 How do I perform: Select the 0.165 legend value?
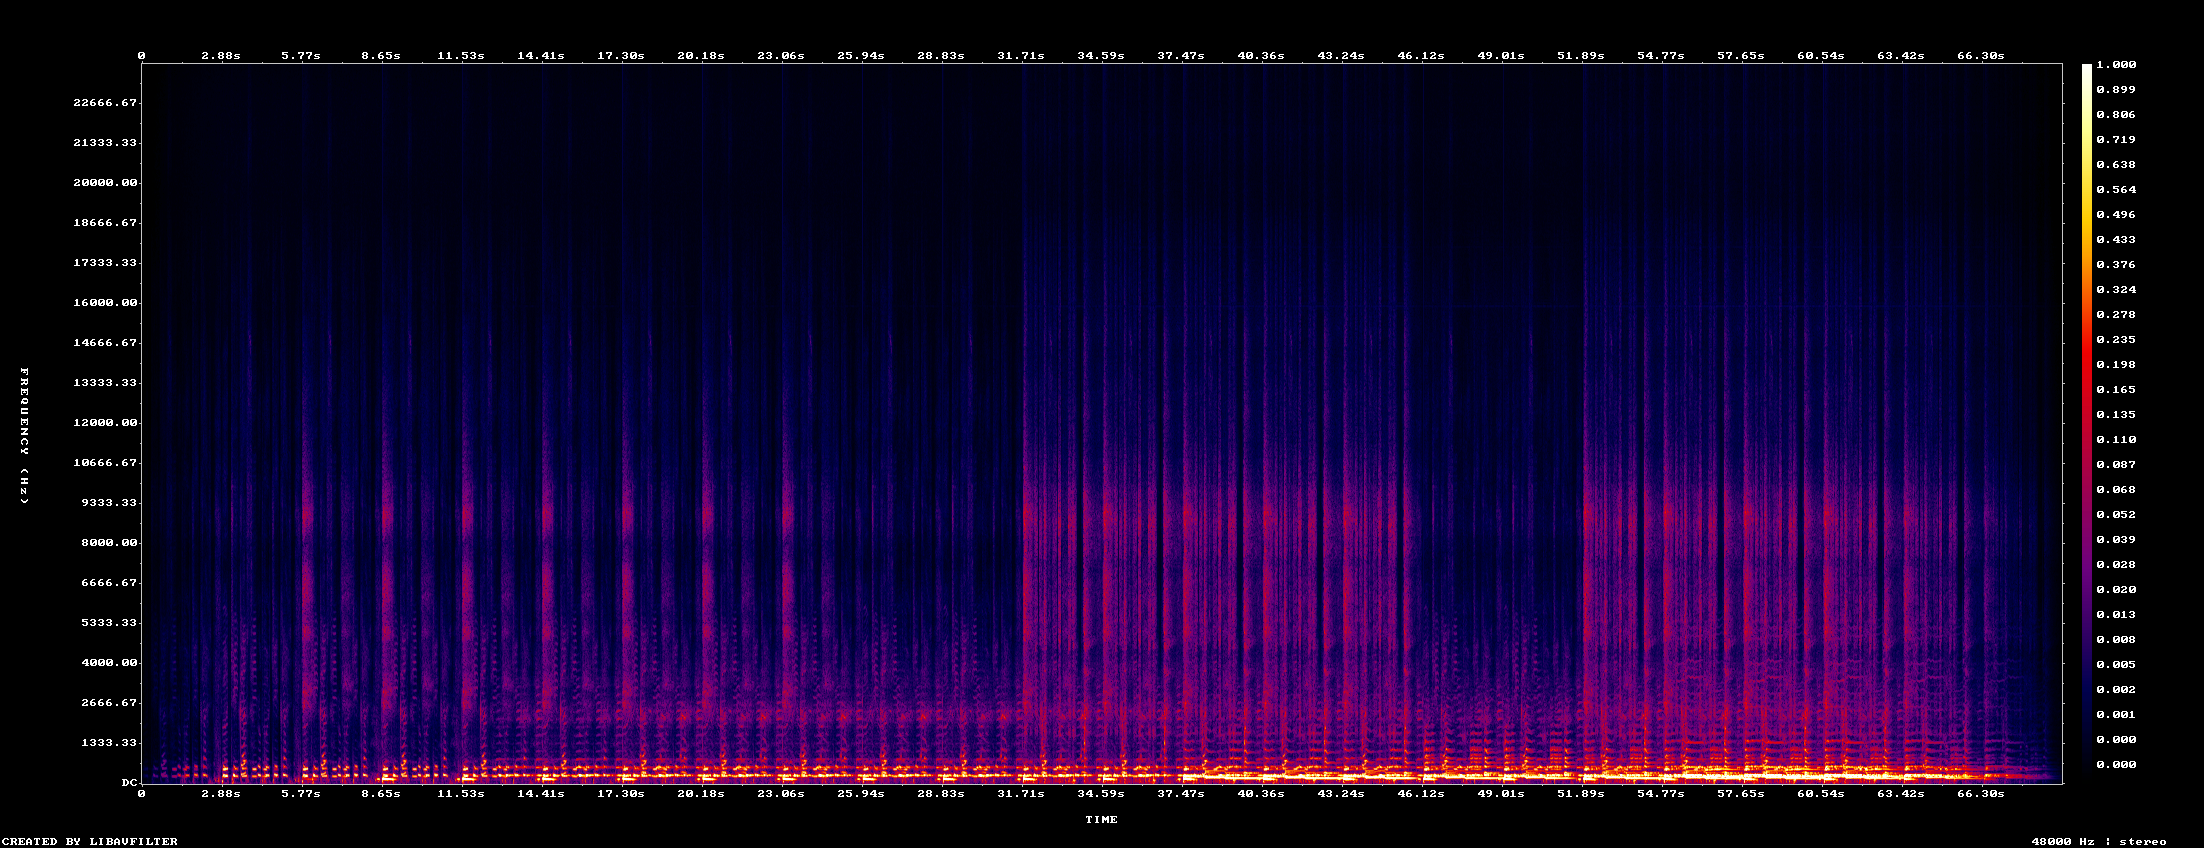coord(2116,390)
